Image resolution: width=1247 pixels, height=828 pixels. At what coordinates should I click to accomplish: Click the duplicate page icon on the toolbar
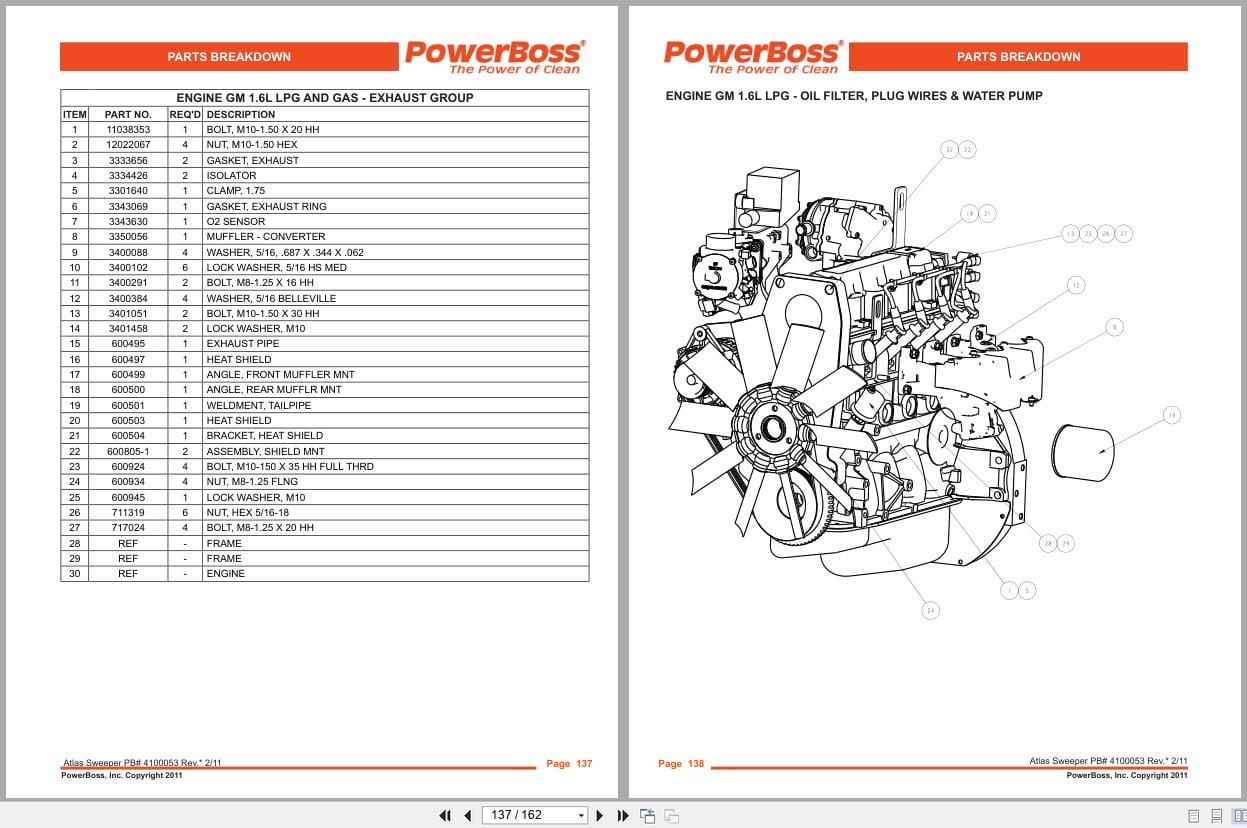pyautogui.click(x=671, y=816)
